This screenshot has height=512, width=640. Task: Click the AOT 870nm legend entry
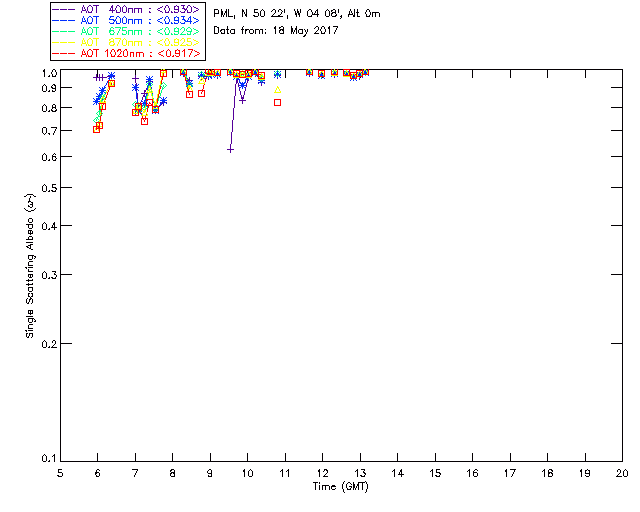click(x=126, y=42)
